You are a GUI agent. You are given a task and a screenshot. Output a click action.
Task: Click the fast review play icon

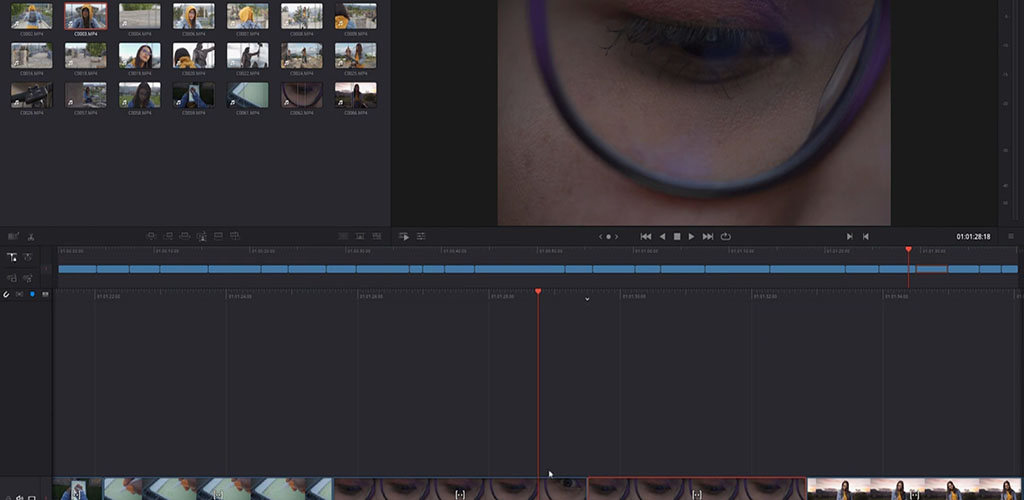[404, 236]
